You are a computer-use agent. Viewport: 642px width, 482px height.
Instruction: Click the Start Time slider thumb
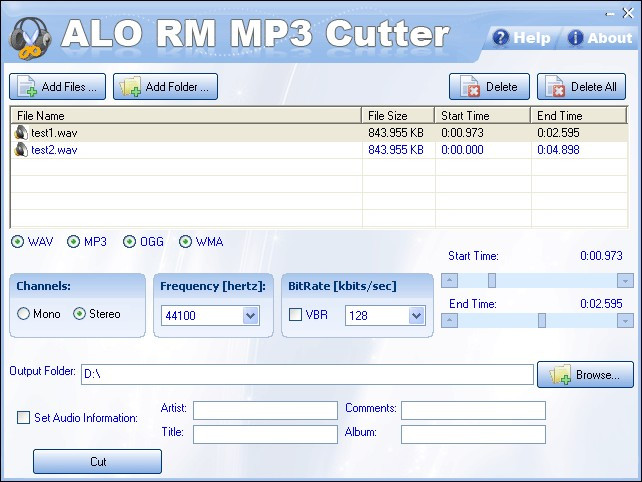pyautogui.click(x=492, y=281)
